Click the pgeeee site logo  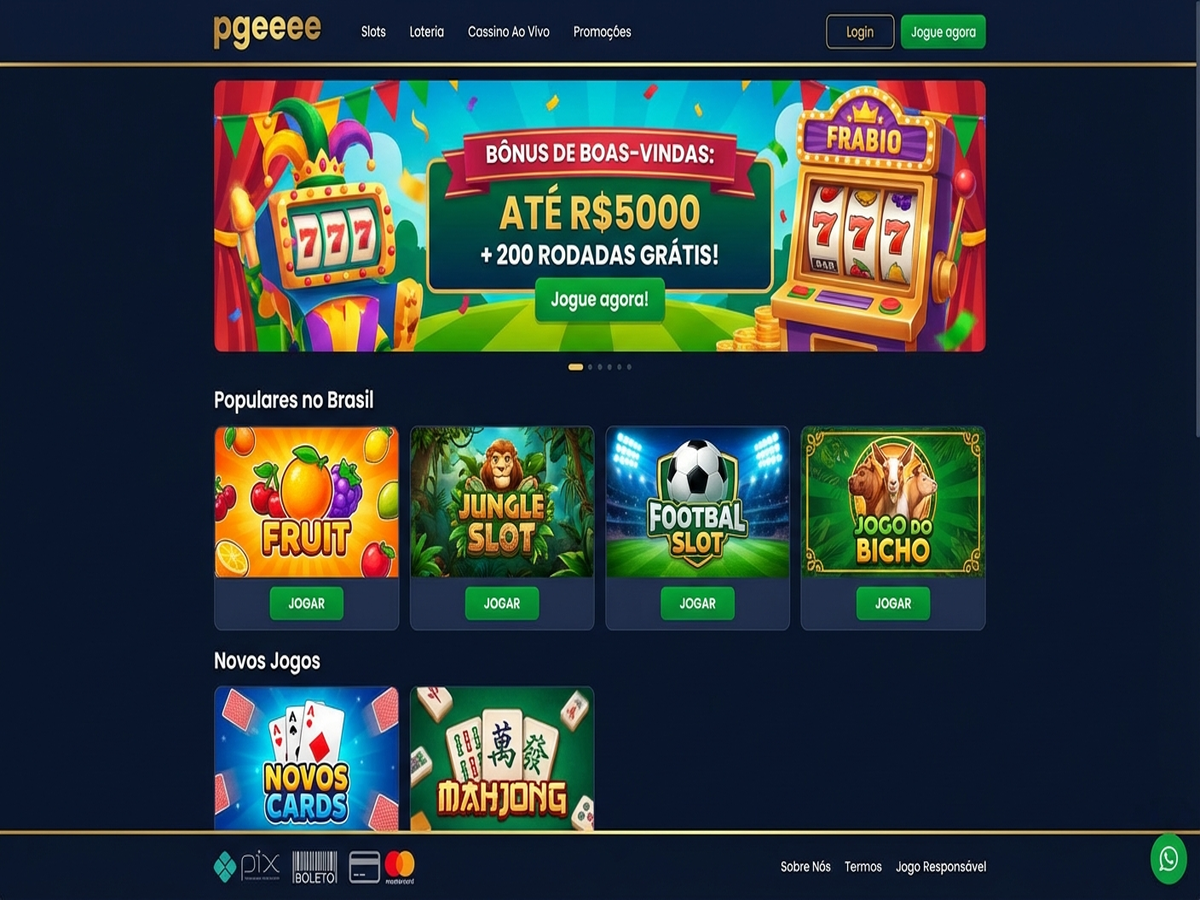267,32
